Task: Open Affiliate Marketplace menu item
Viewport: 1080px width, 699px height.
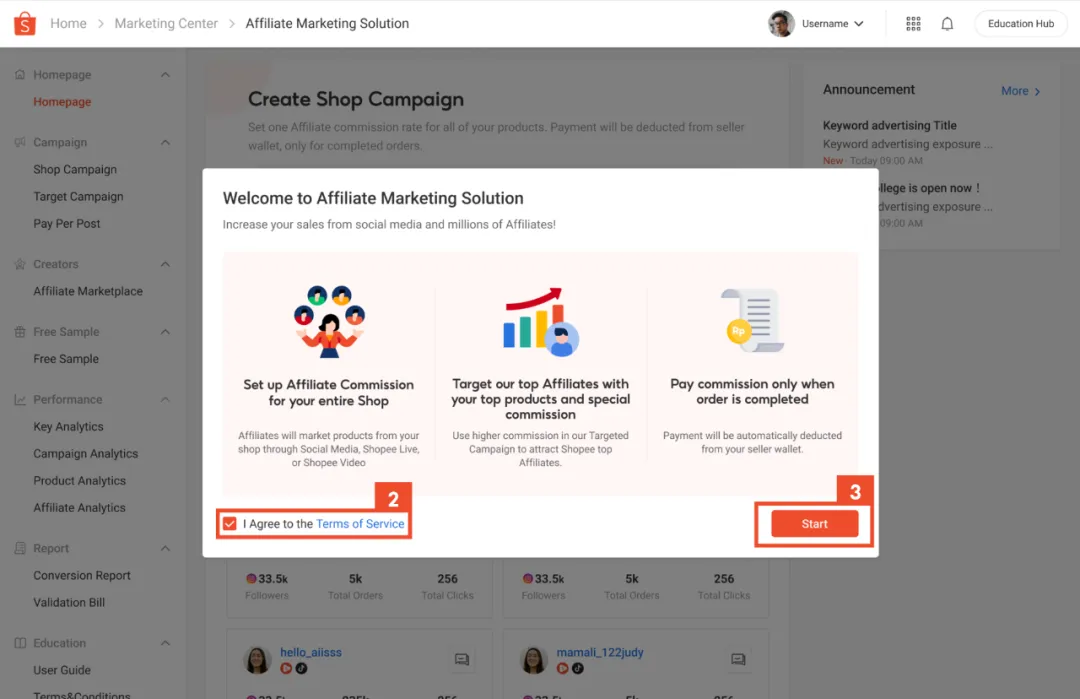Action: click(88, 291)
